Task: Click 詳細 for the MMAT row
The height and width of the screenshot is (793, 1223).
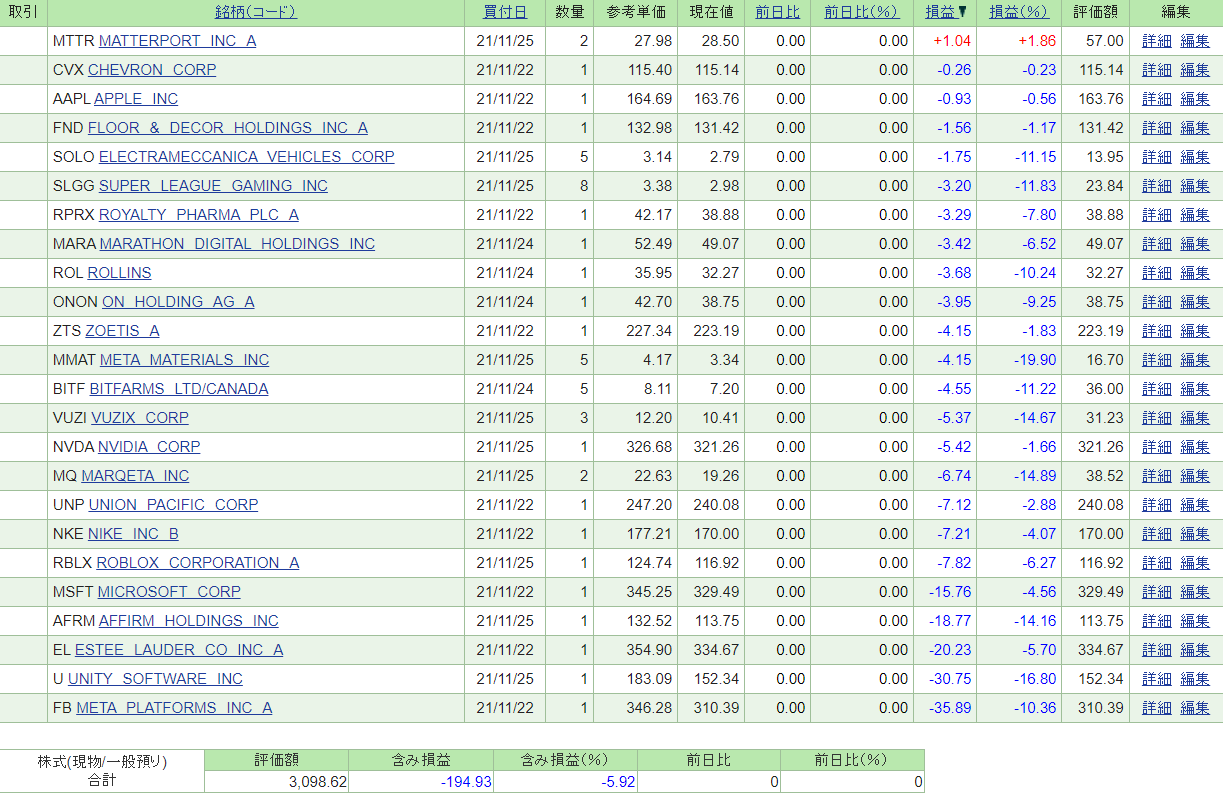Action: click(x=1157, y=360)
